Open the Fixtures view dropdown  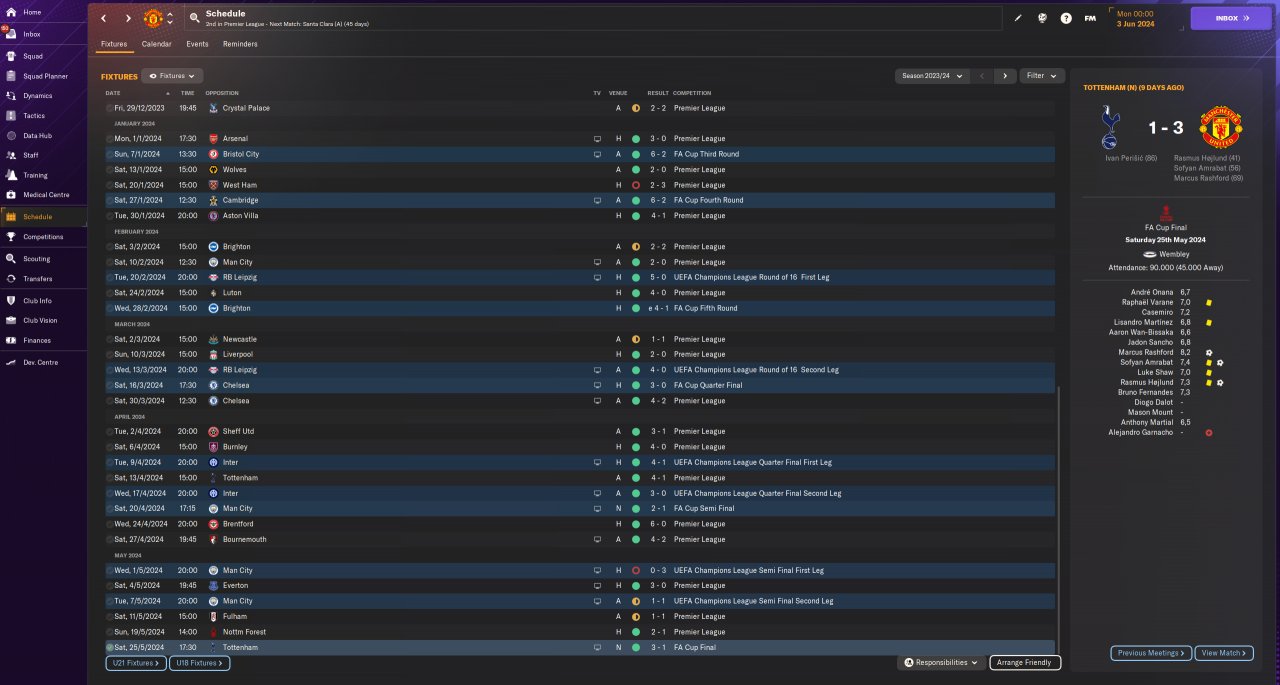(173, 76)
